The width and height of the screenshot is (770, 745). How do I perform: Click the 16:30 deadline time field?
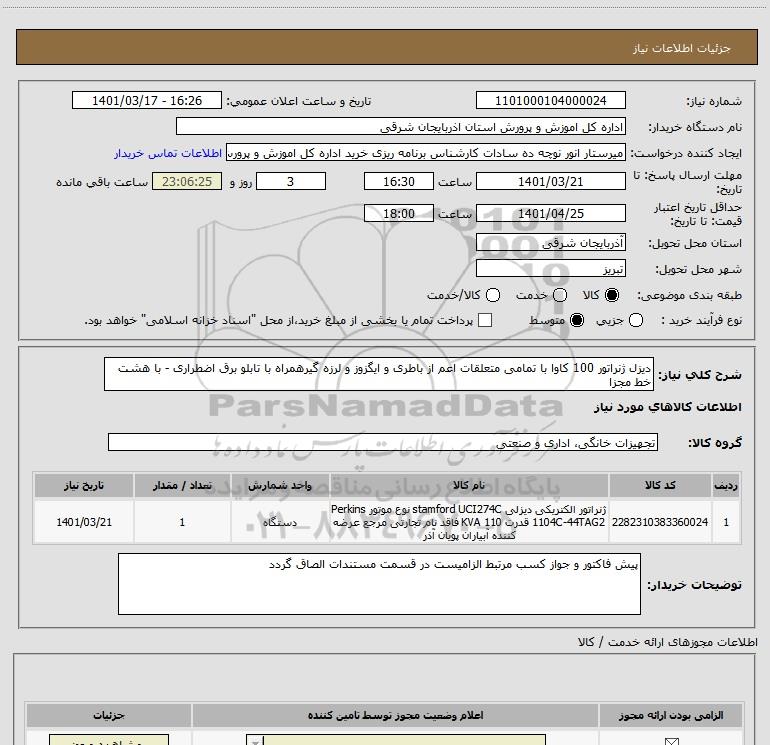click(399, 181)
